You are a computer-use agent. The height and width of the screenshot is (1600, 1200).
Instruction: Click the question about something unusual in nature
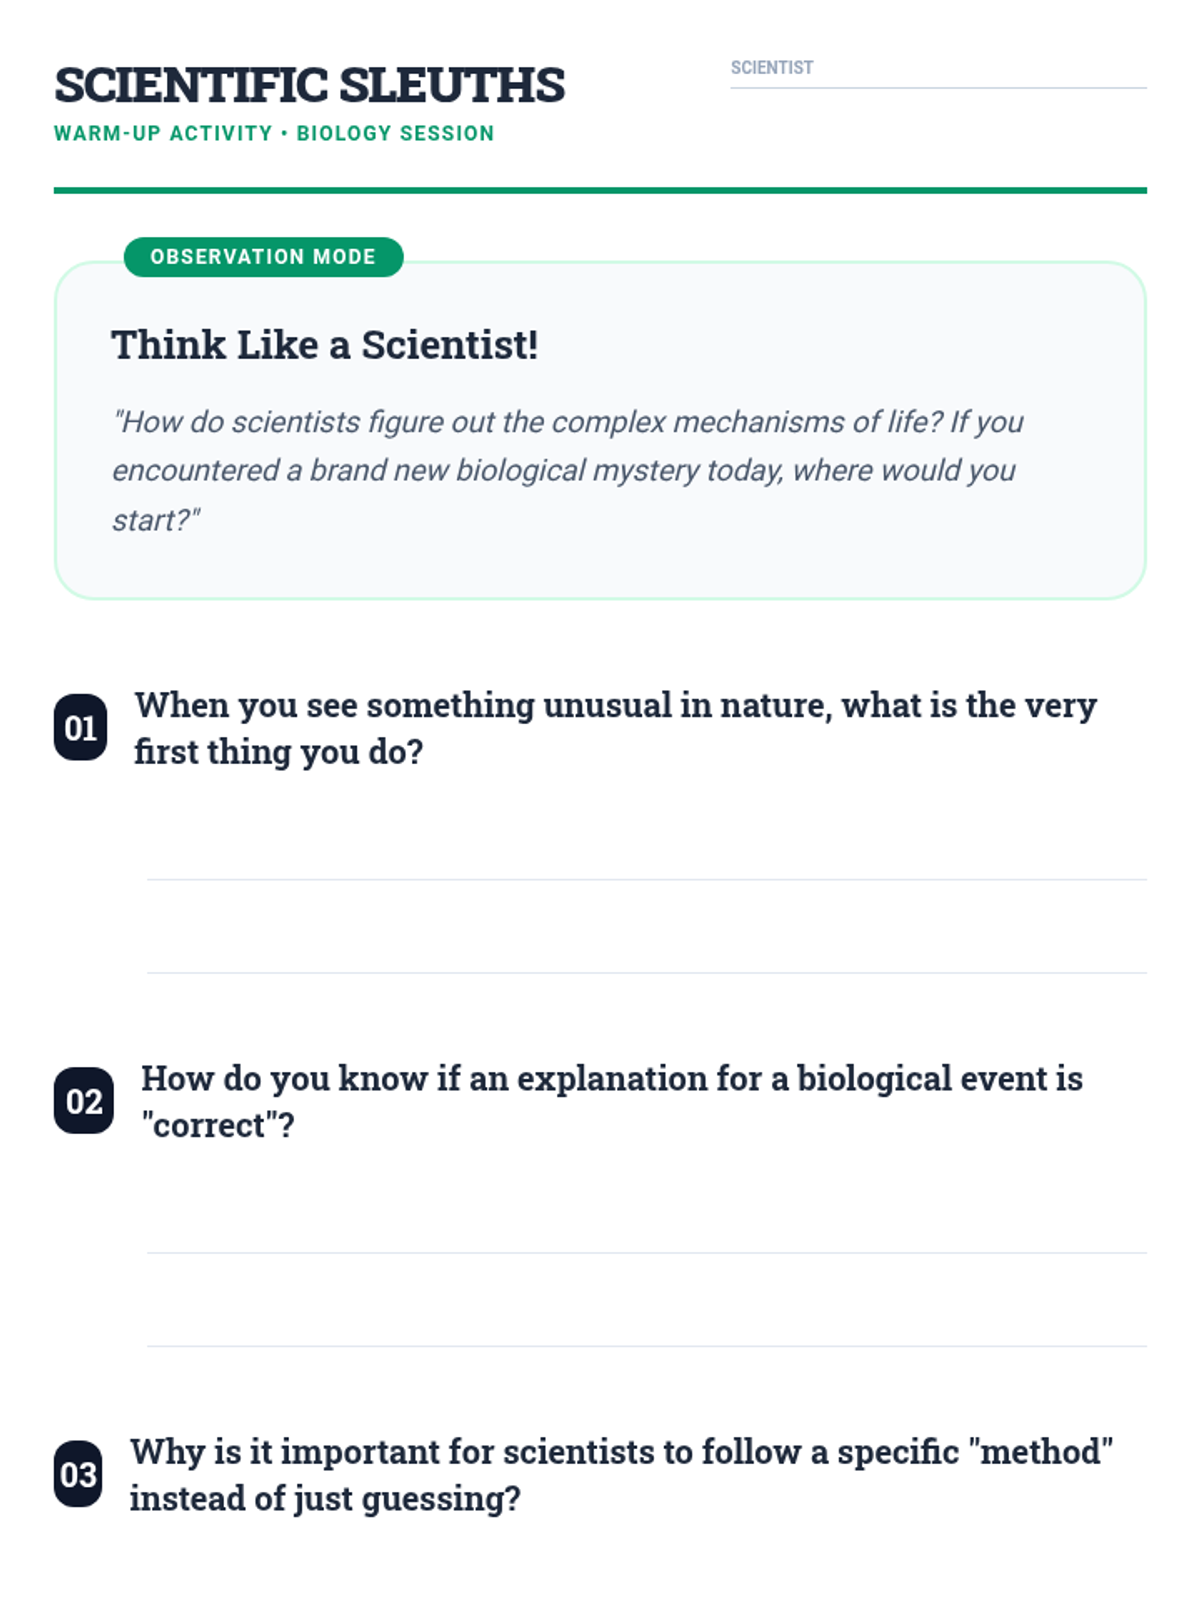[615, 728]
